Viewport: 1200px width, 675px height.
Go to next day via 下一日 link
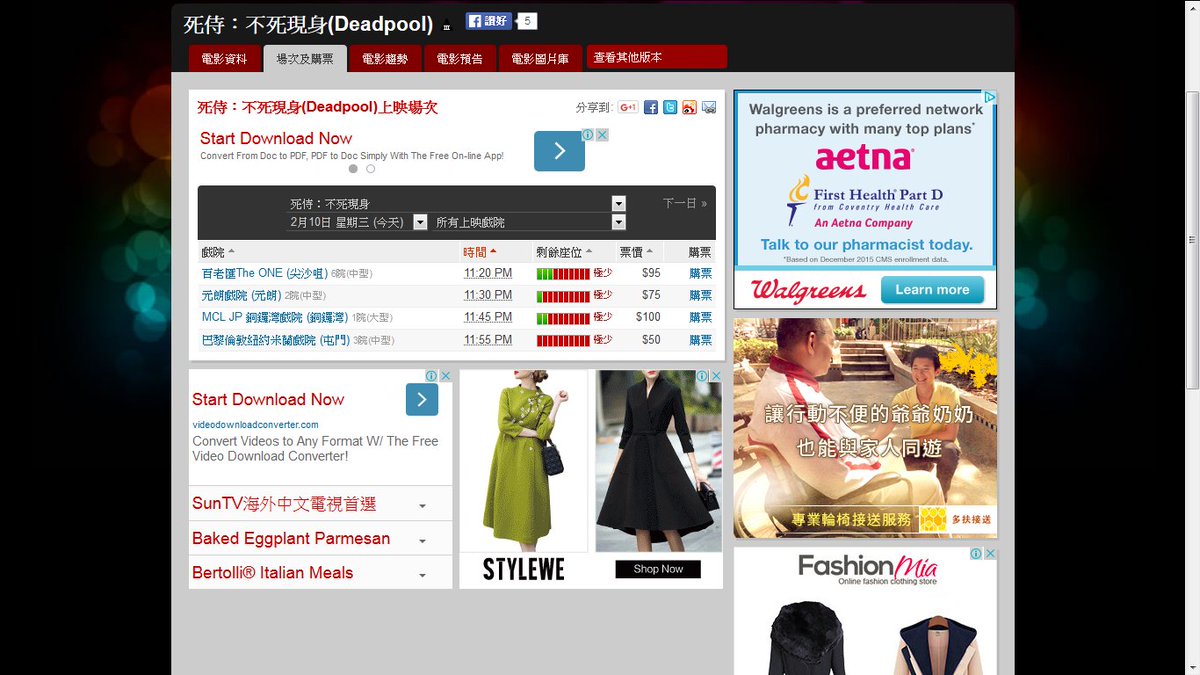685,203
